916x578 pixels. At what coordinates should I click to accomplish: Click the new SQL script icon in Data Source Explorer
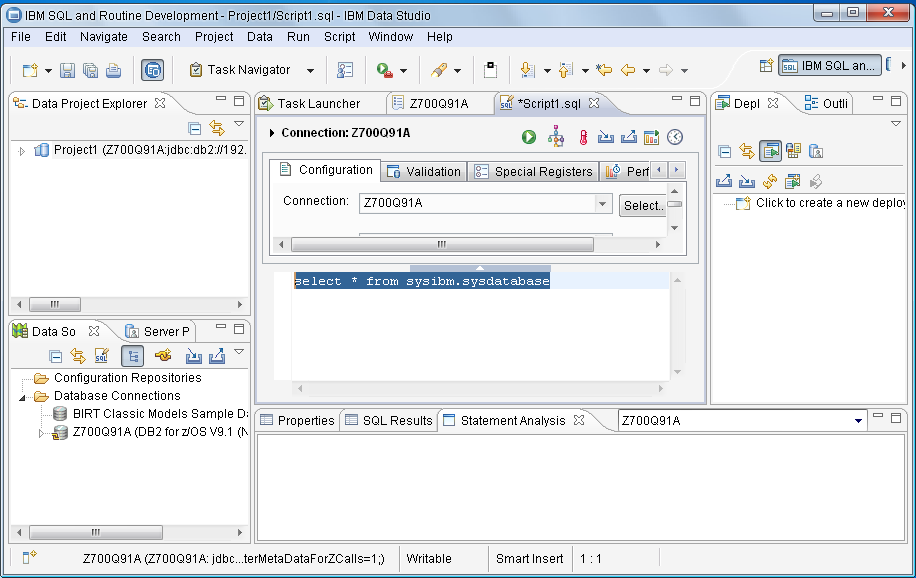(101, 356)
